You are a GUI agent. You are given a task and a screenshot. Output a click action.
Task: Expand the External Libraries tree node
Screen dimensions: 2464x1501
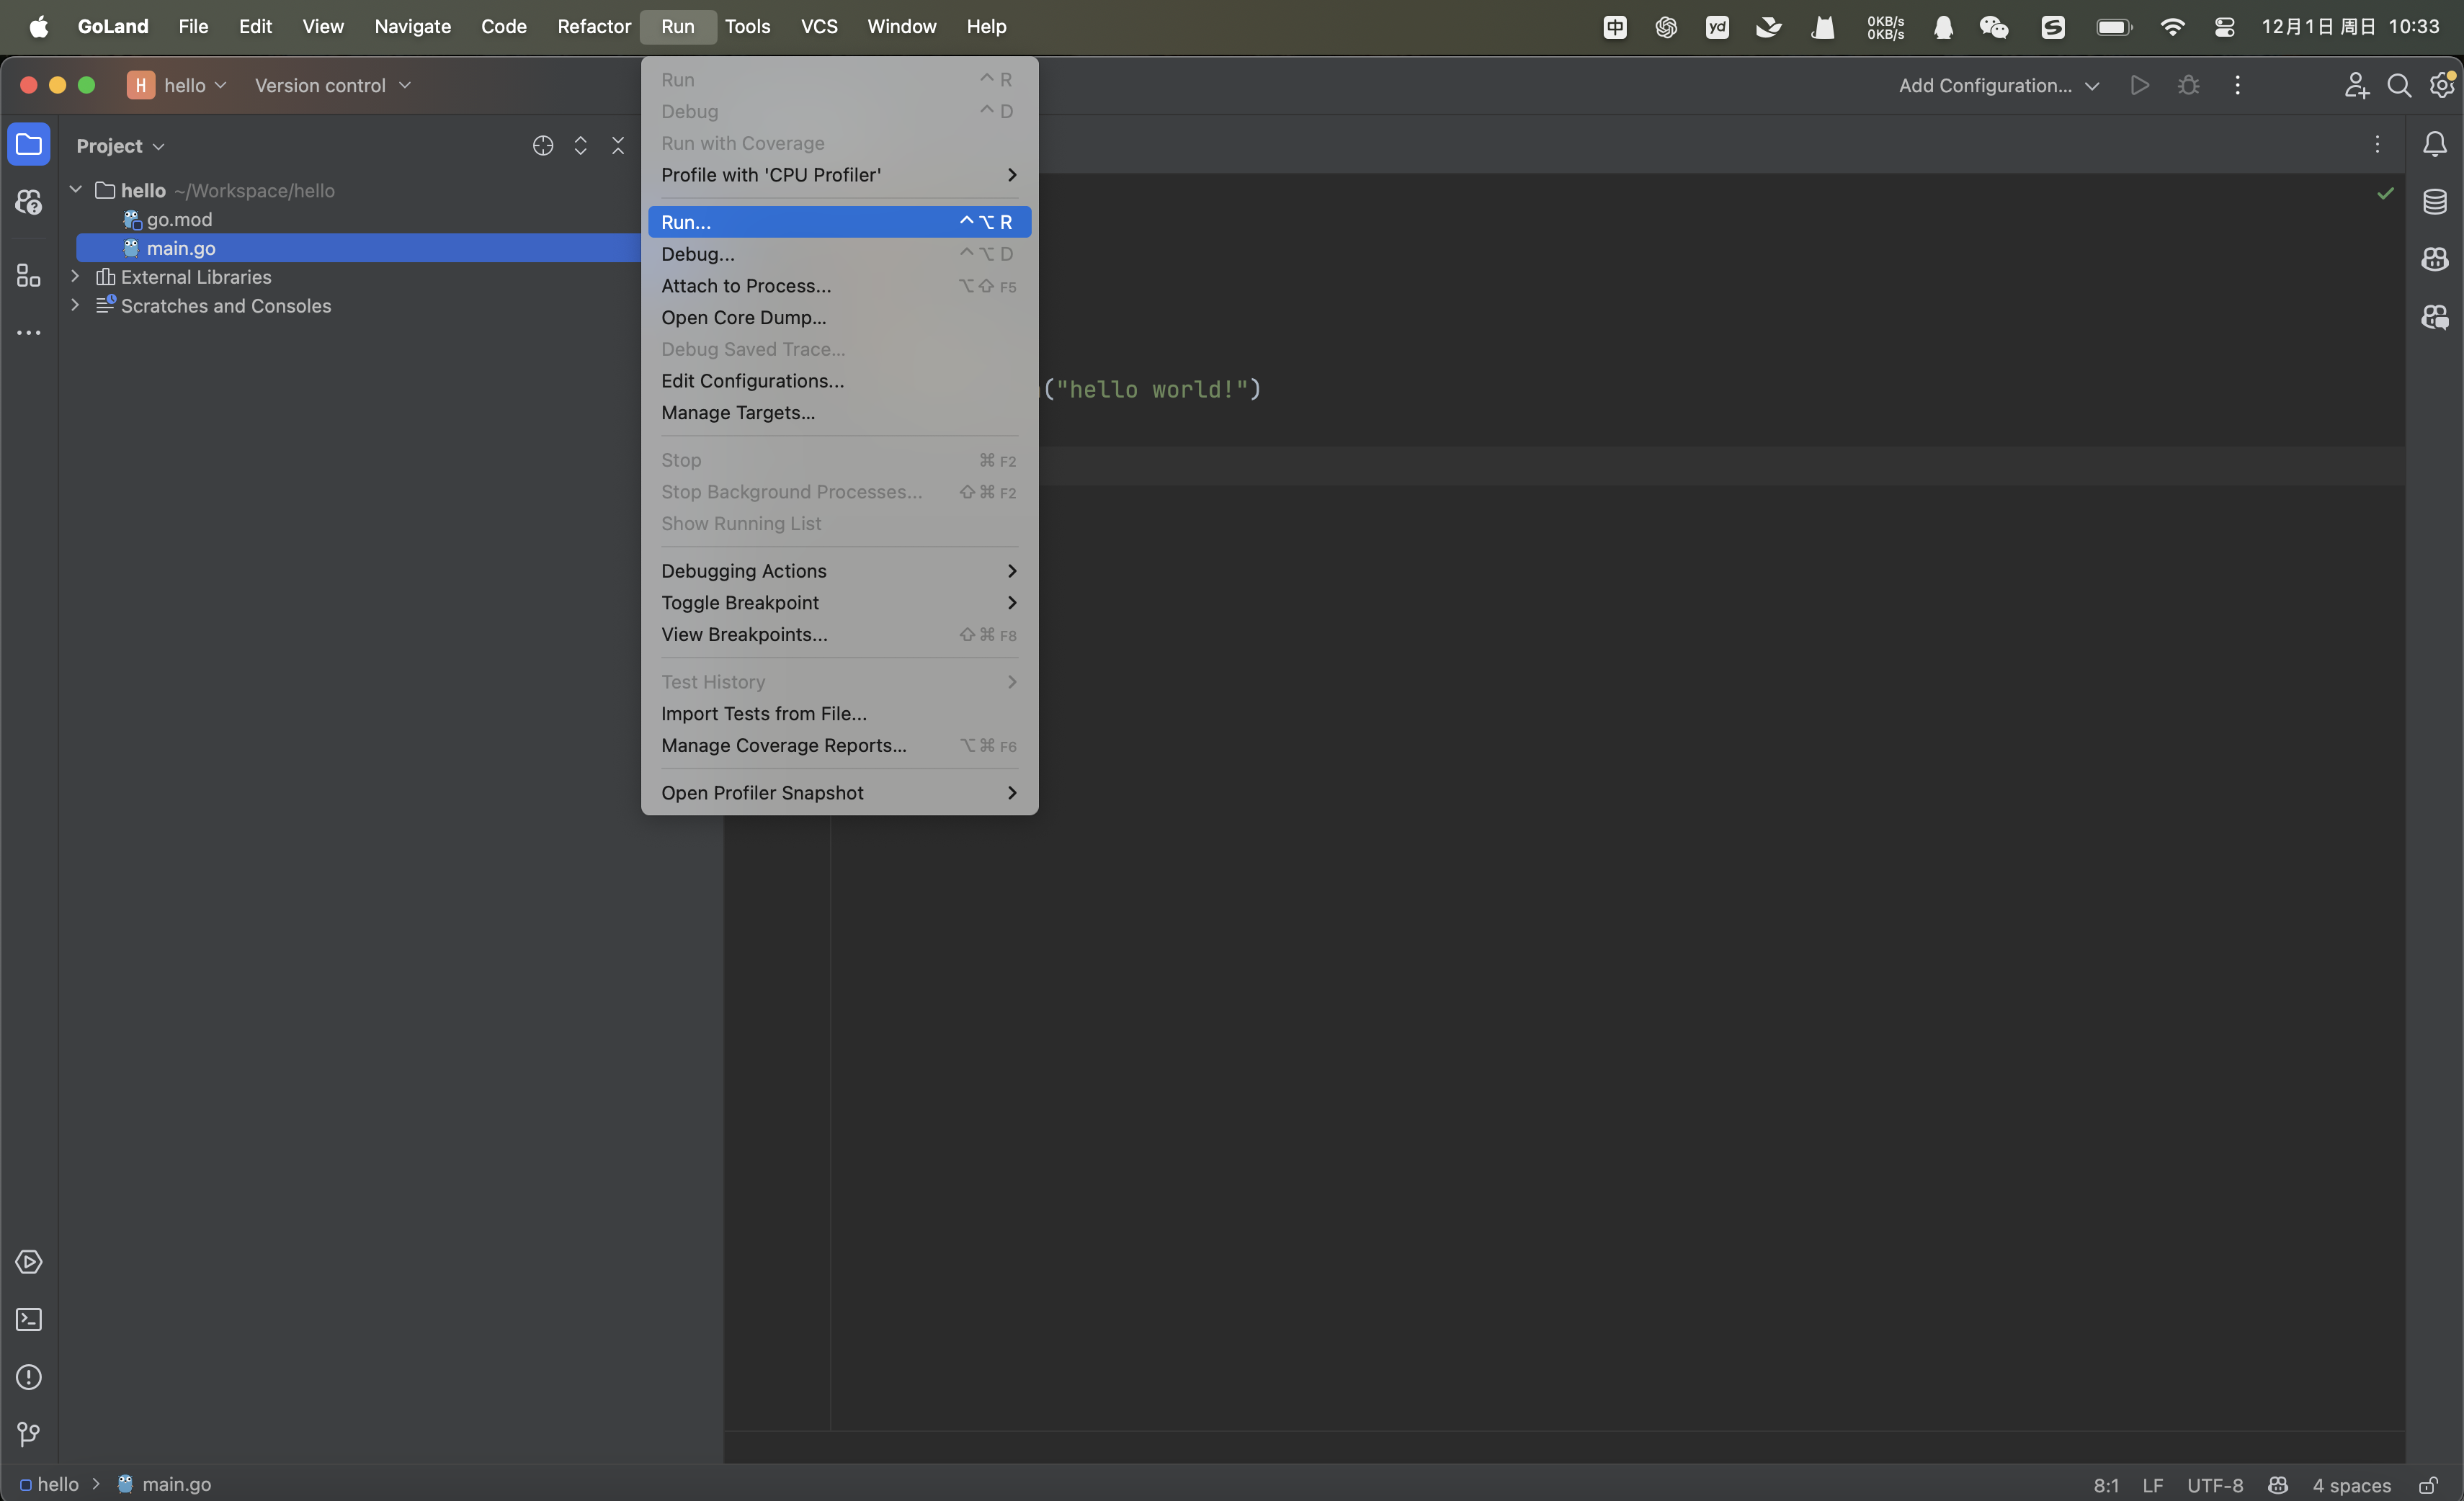75,277
